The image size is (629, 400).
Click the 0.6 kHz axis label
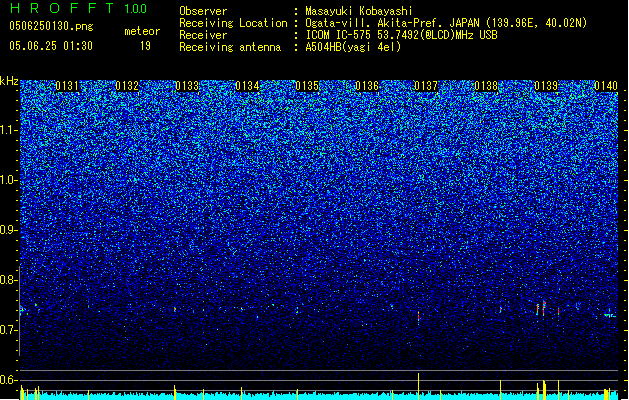click(x=9, y=380)
